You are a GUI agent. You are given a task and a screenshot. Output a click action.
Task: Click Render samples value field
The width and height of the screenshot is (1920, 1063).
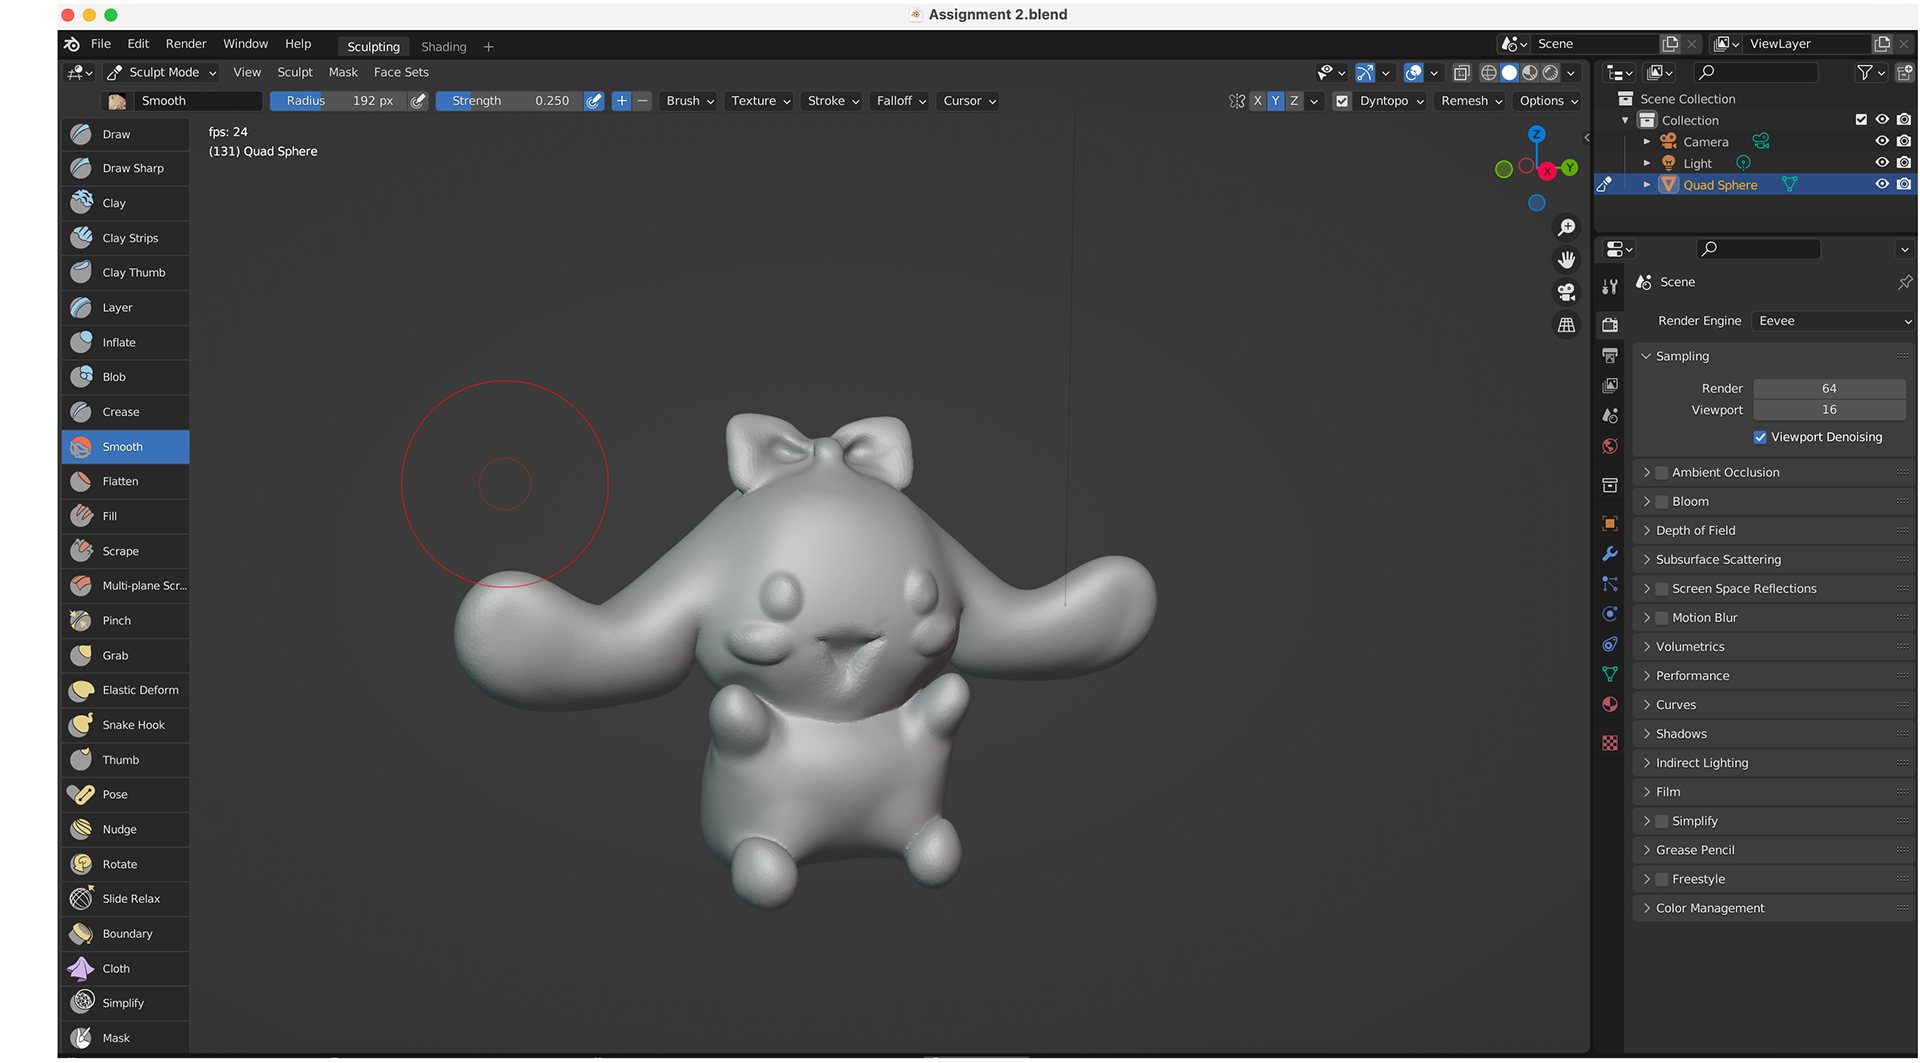1829,388
